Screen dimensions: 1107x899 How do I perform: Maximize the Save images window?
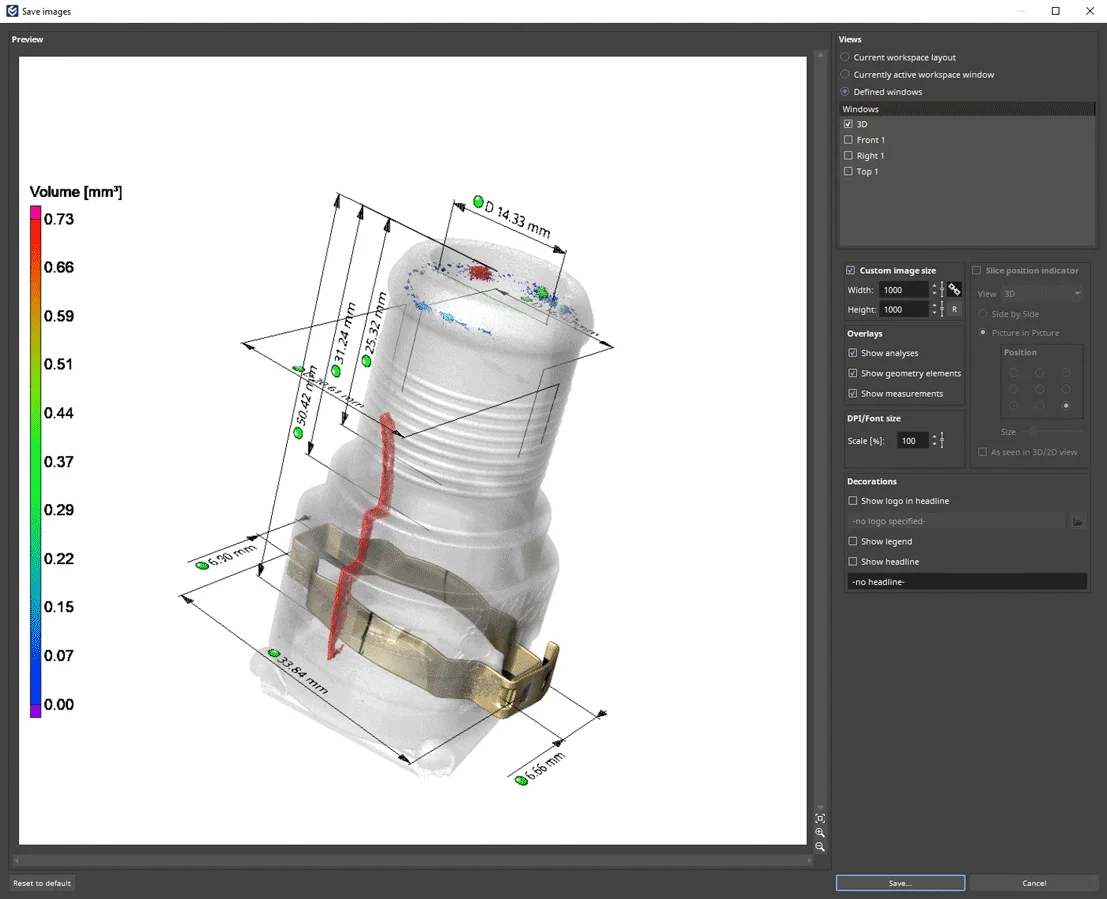point(1055,11)
